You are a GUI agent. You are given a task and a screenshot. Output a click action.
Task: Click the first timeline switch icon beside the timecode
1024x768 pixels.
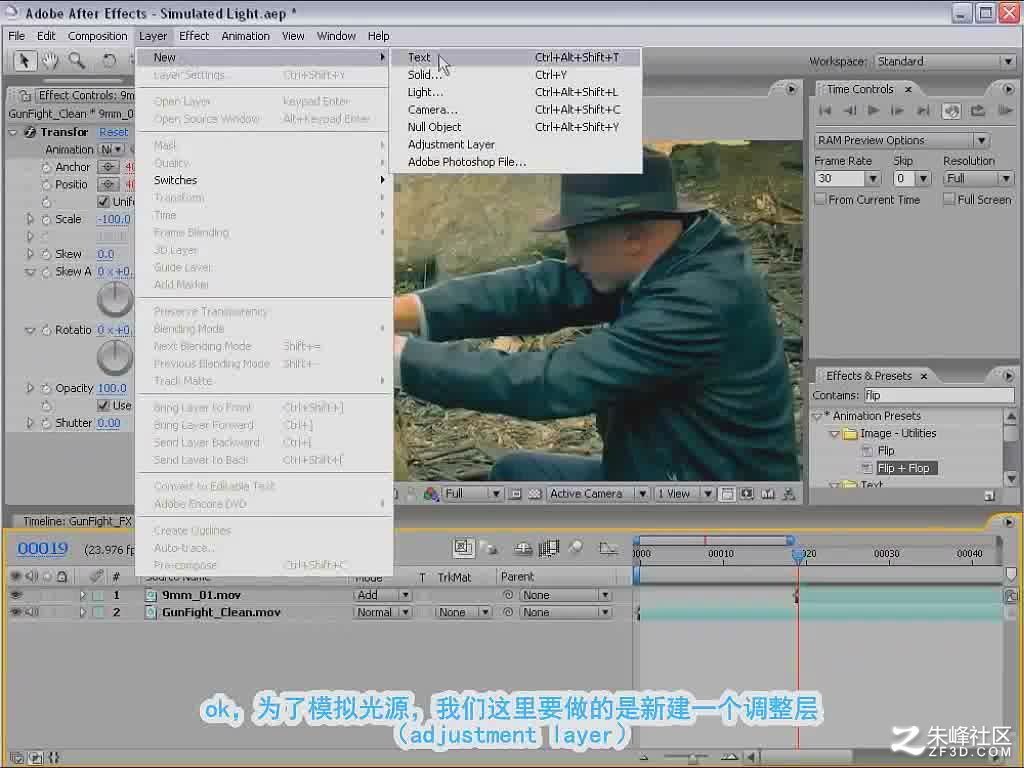tap(463, 547)
